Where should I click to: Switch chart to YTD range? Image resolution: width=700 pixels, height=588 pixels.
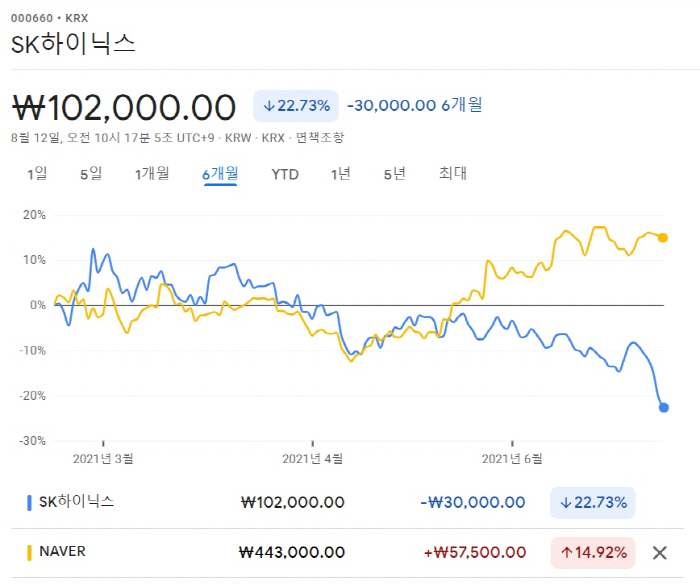pos(285,174)
